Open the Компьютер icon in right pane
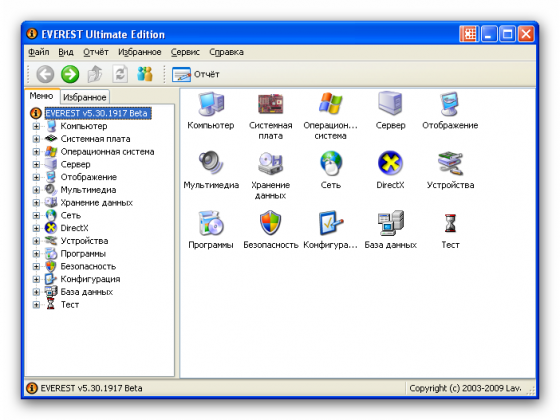Viewport: 560px width, 420px height. click(211, 104)
